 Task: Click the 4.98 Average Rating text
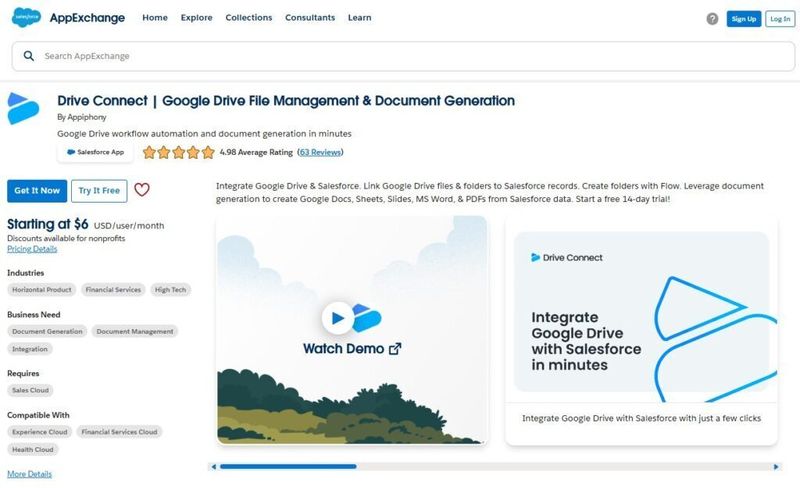tap(256, 152)
